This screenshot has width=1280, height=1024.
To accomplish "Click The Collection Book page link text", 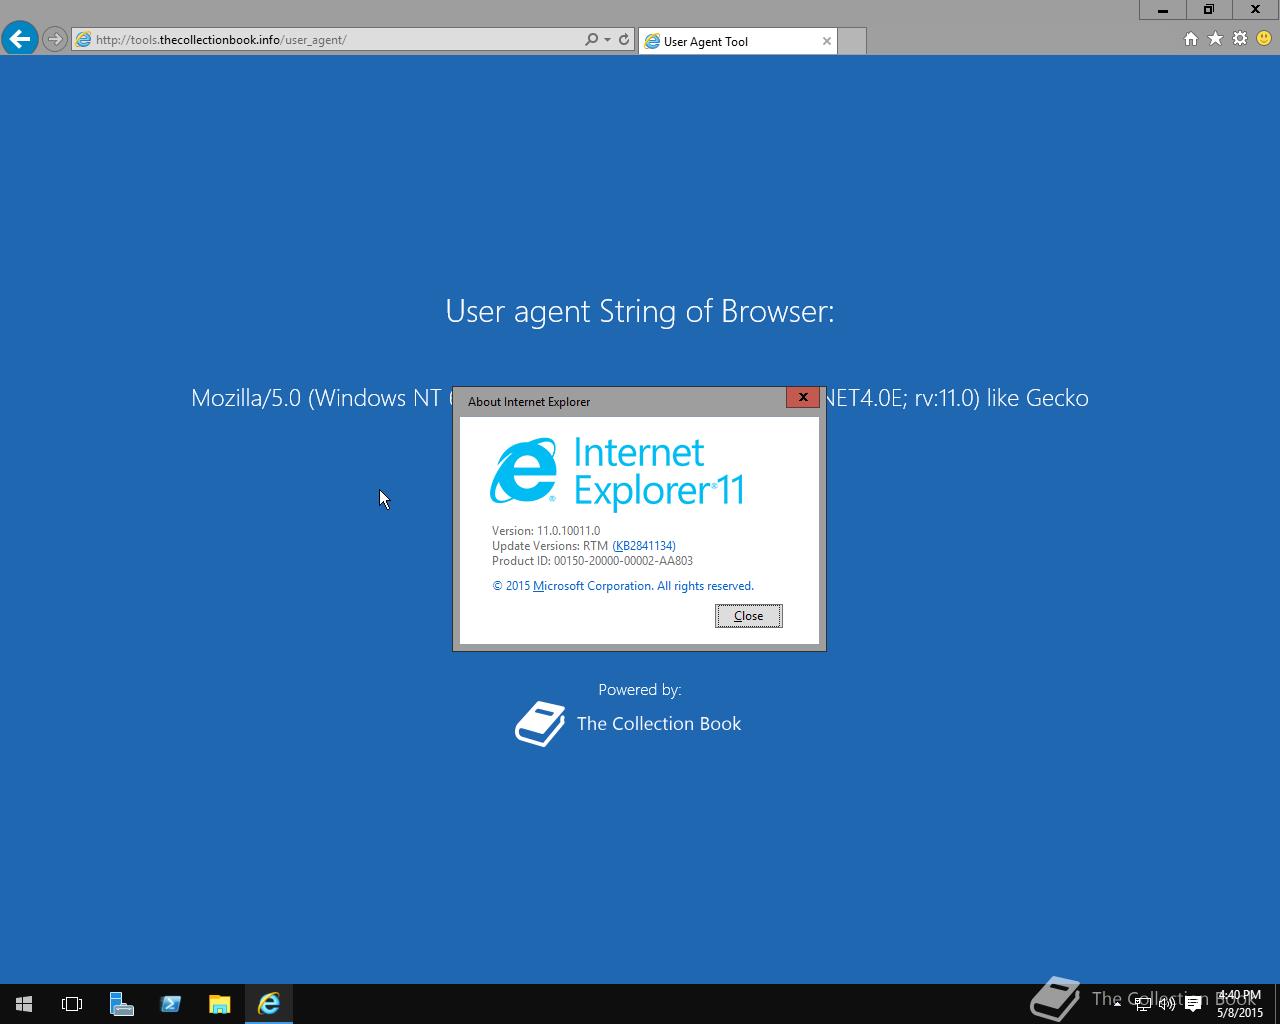I will tap(659, 724).
